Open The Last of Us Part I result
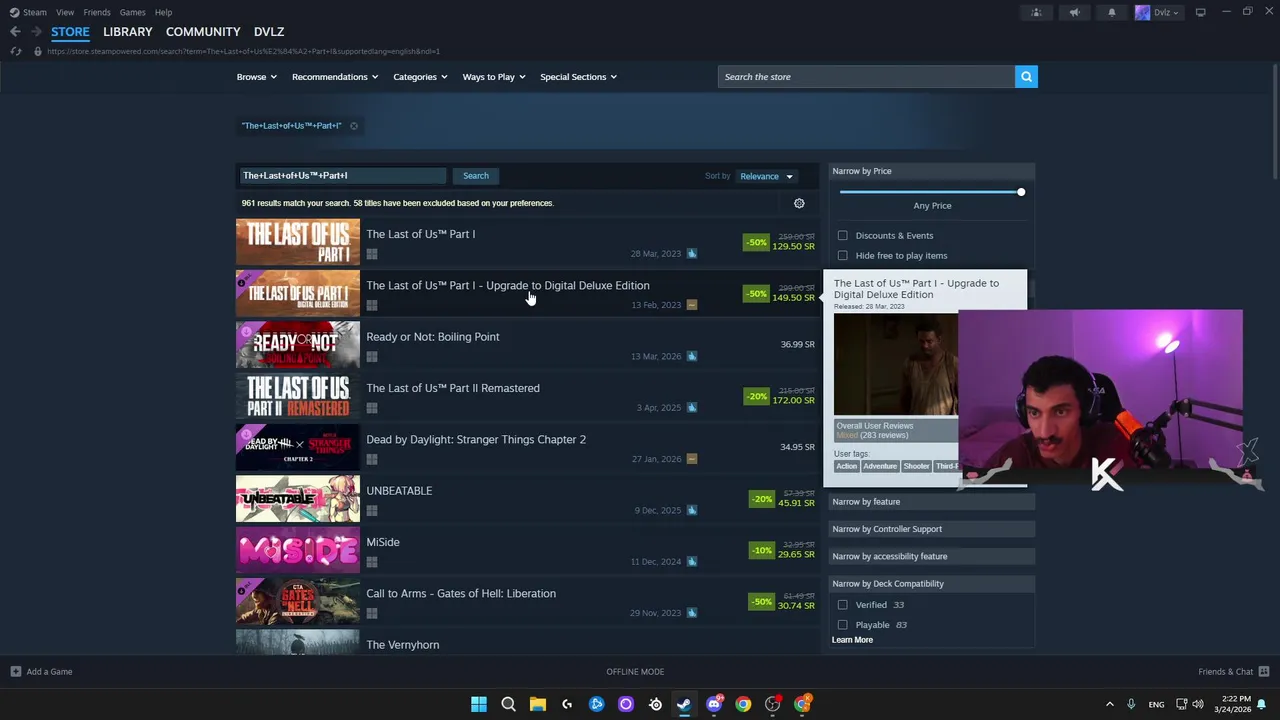 click(x=527, y=242)
